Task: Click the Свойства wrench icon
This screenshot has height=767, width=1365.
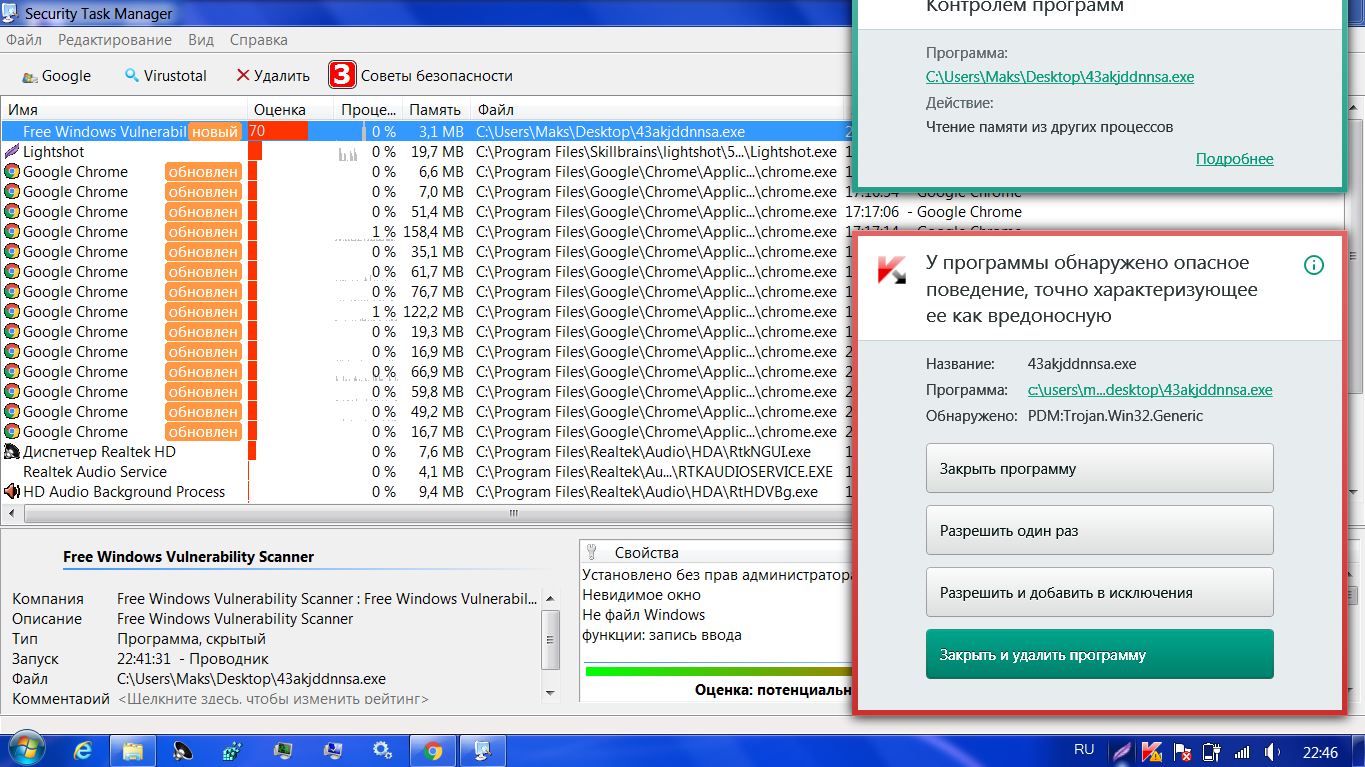Action: 592,552
